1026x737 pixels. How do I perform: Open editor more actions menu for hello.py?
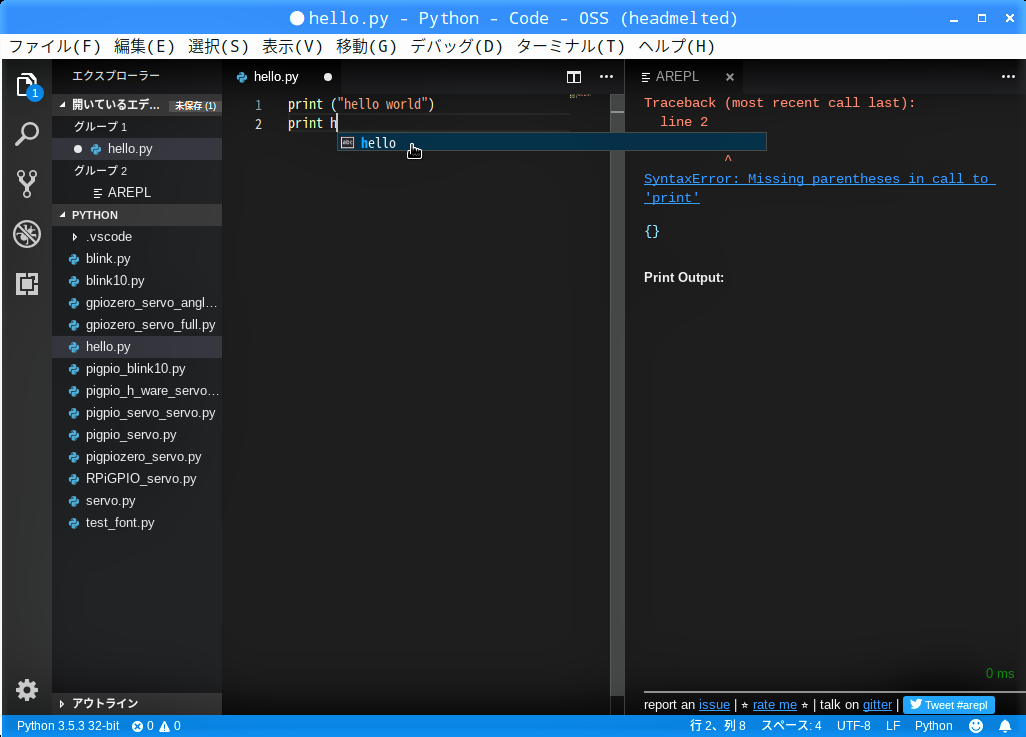607,77
